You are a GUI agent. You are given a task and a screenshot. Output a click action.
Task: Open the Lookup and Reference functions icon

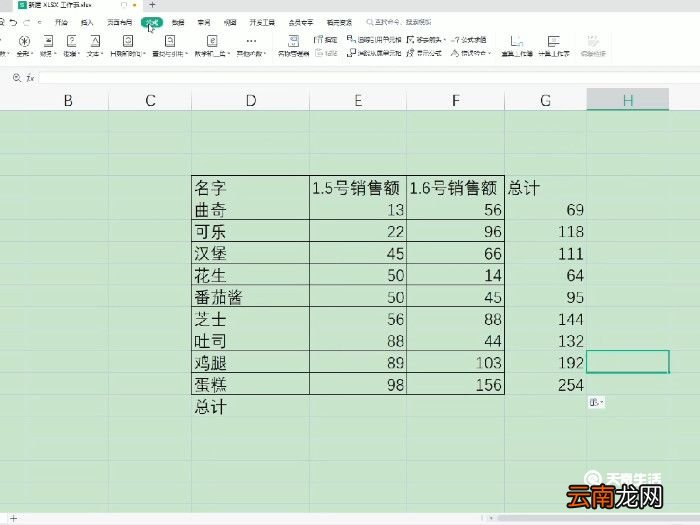click(170, 42)
